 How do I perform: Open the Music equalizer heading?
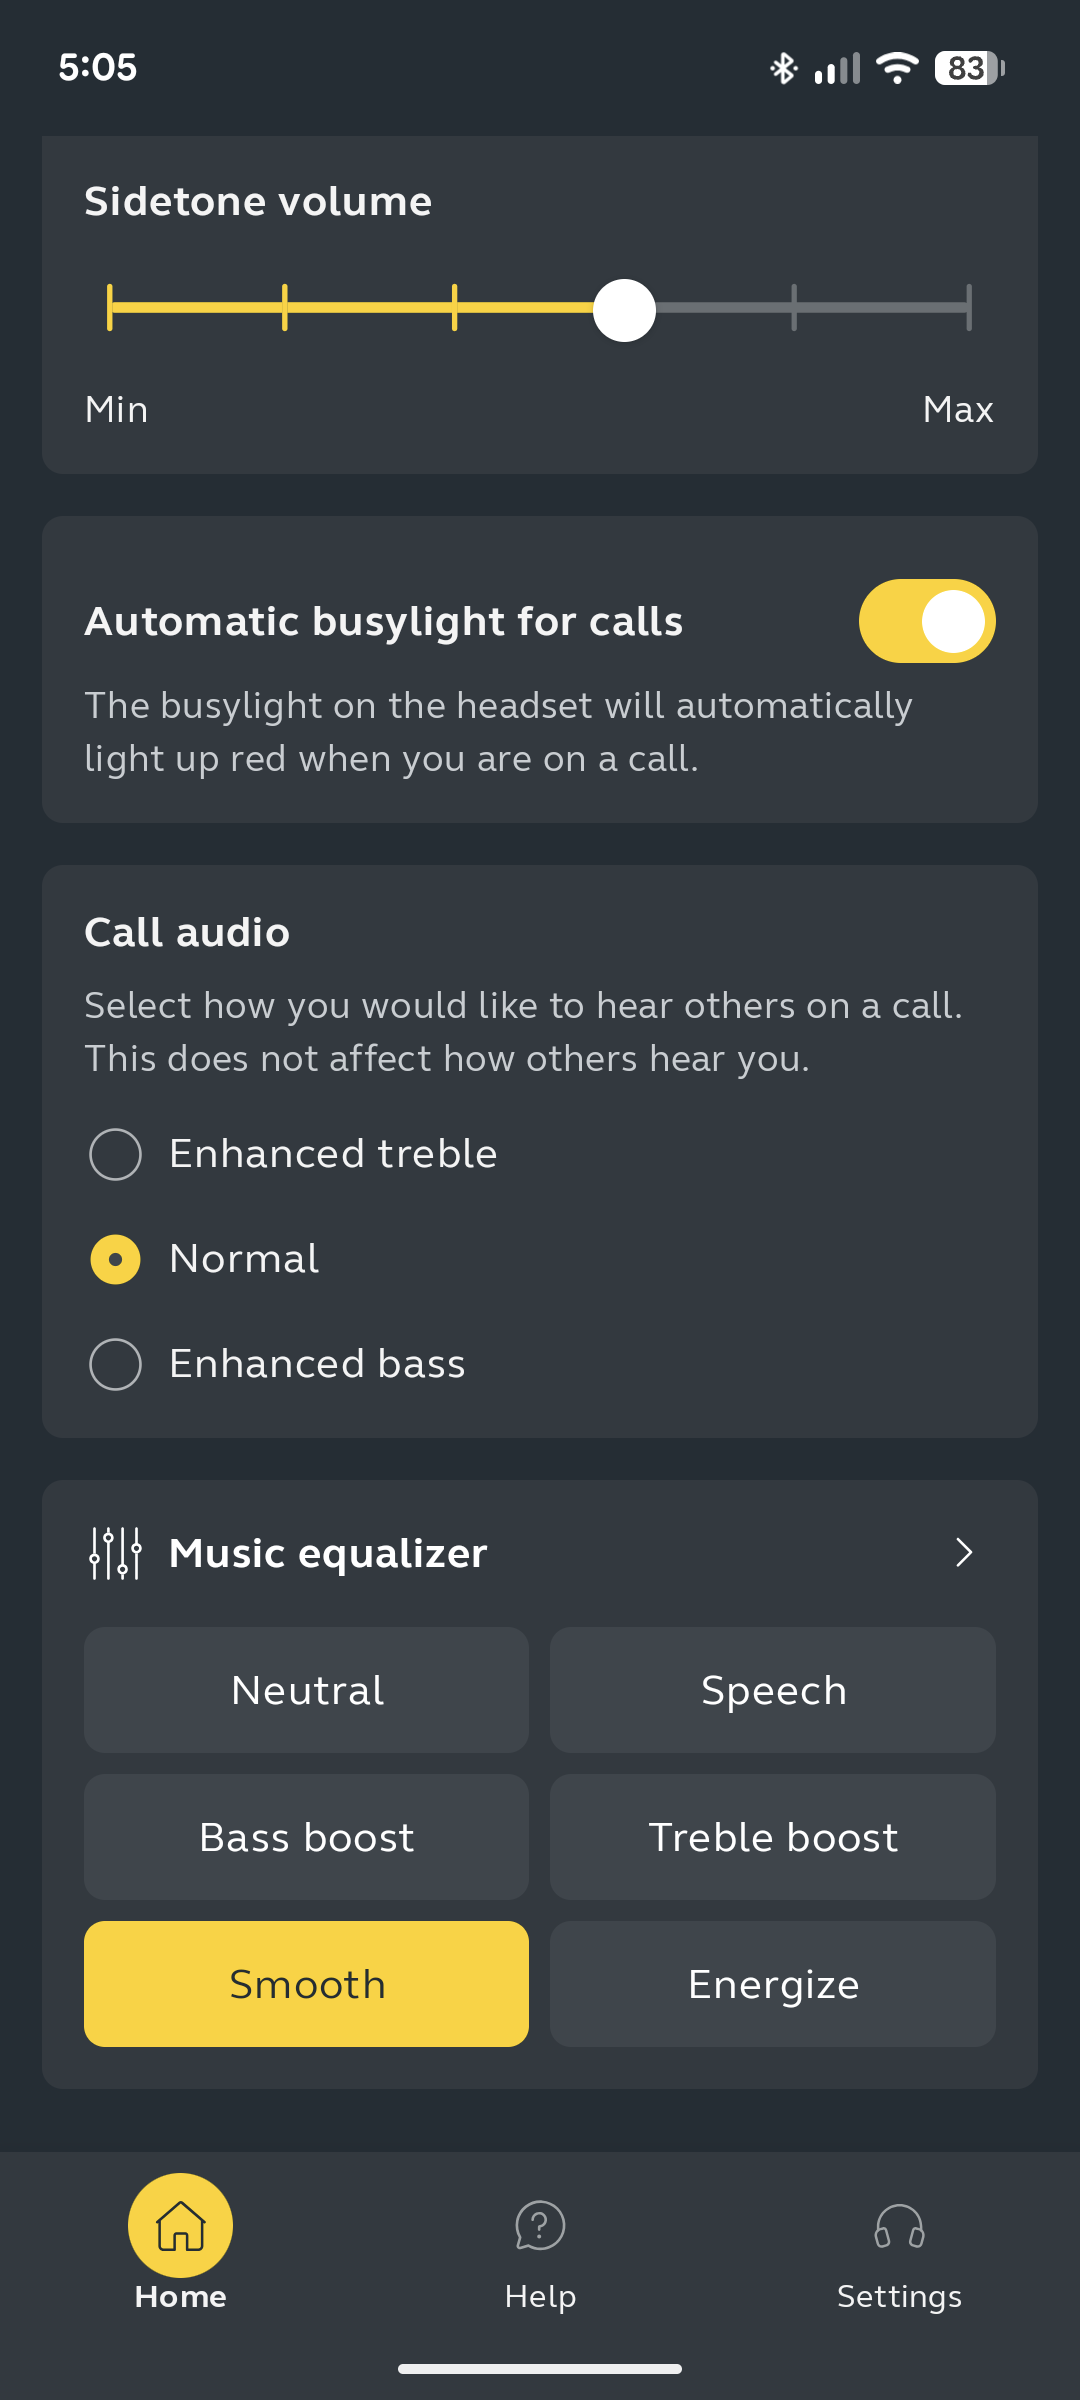pyautogui.click(x=328, y=1553)
